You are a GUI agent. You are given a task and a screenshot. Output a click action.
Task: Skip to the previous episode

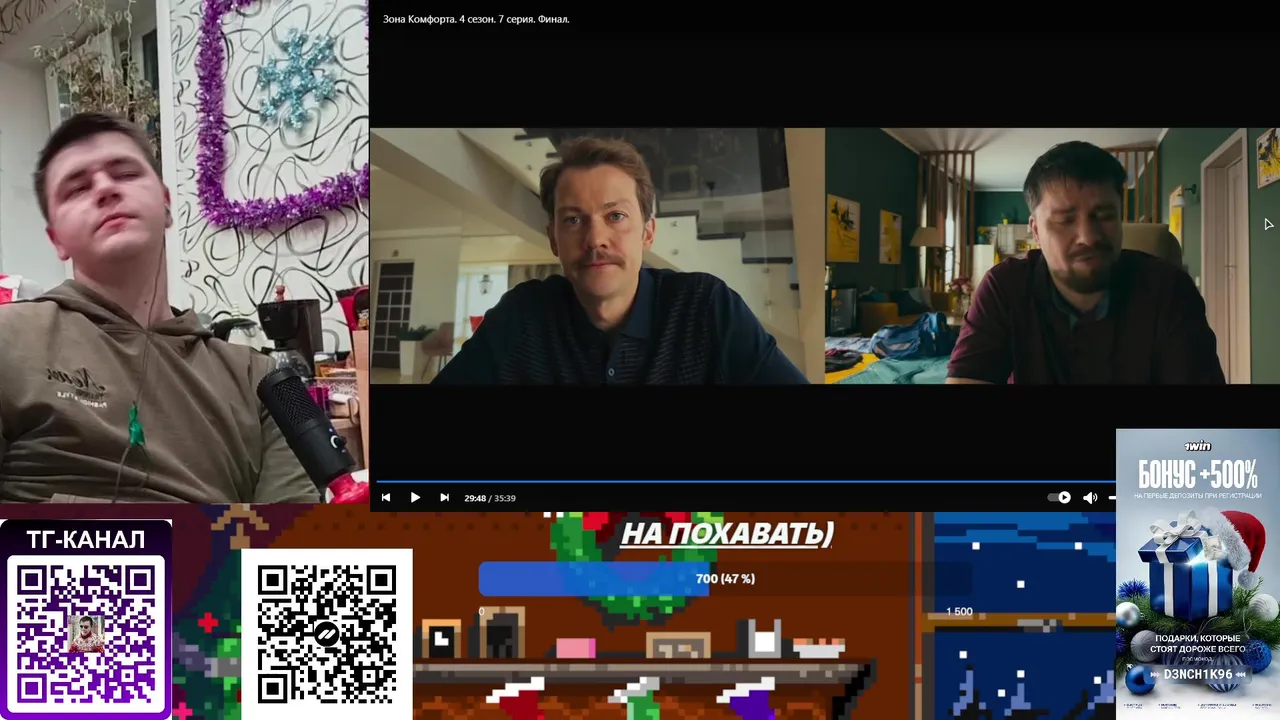386,497
